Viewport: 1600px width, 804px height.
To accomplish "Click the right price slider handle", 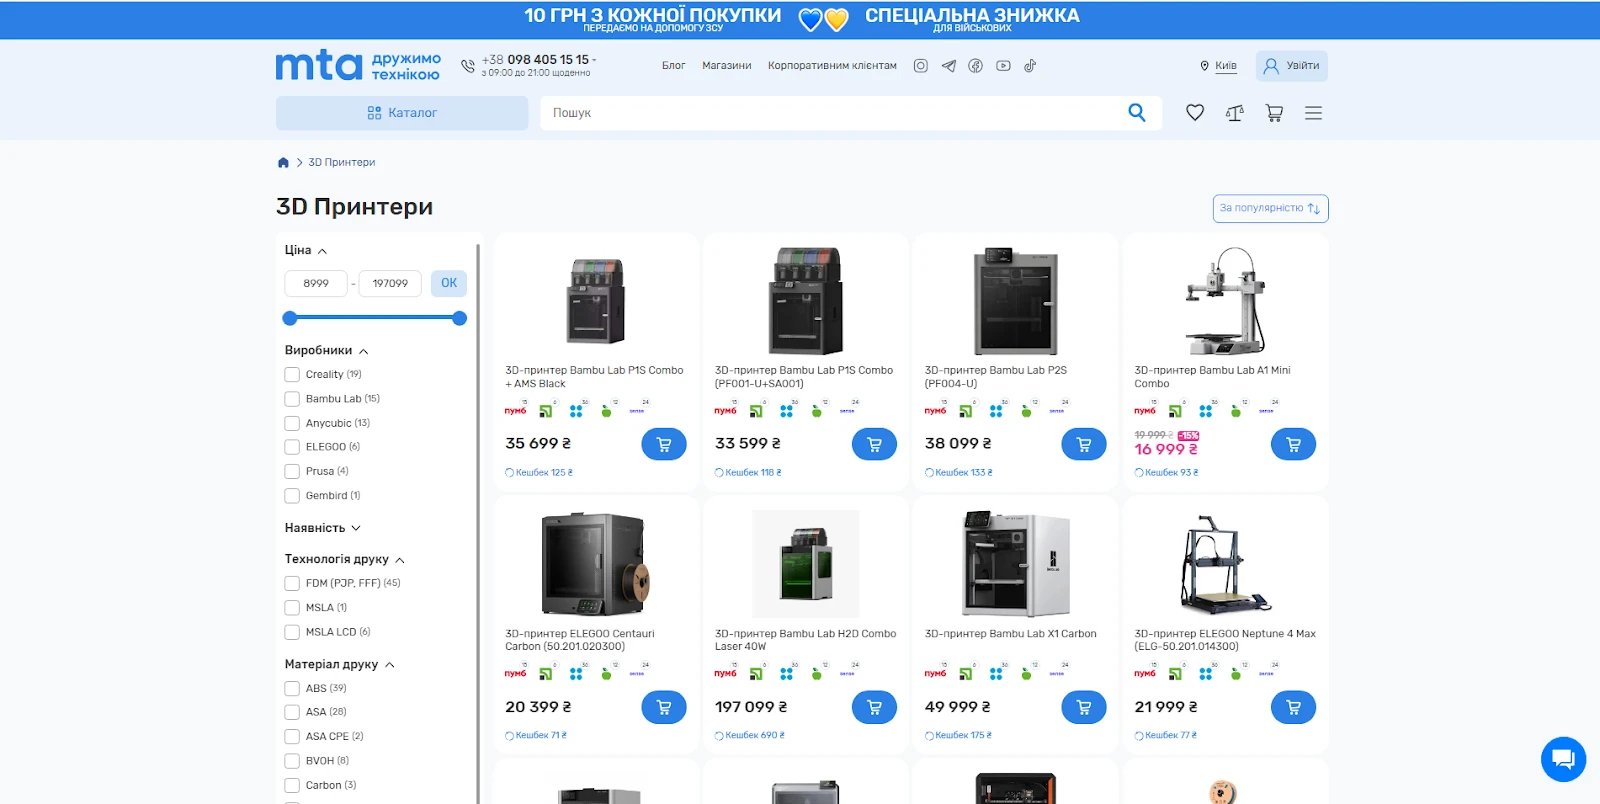I will 459,318.
